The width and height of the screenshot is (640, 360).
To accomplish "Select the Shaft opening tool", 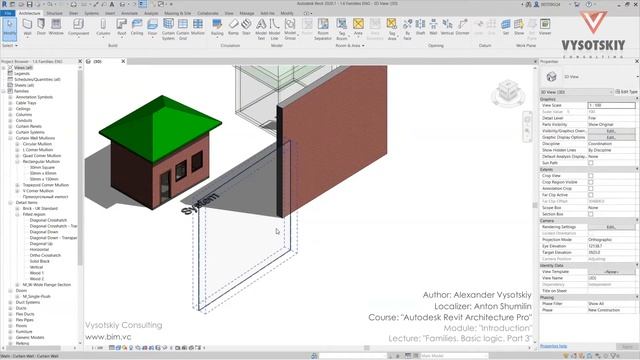I will 420,27.
